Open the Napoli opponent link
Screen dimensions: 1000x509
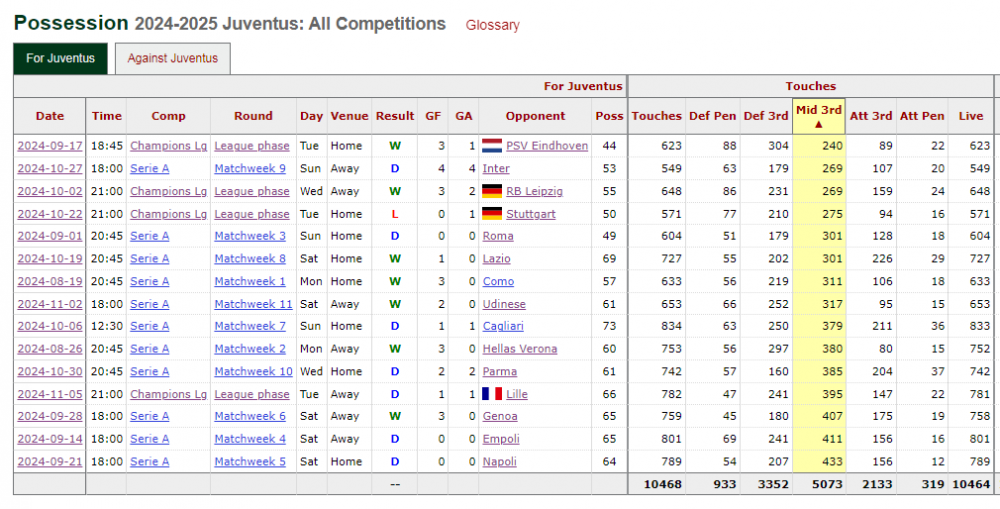tap(499, 461)
